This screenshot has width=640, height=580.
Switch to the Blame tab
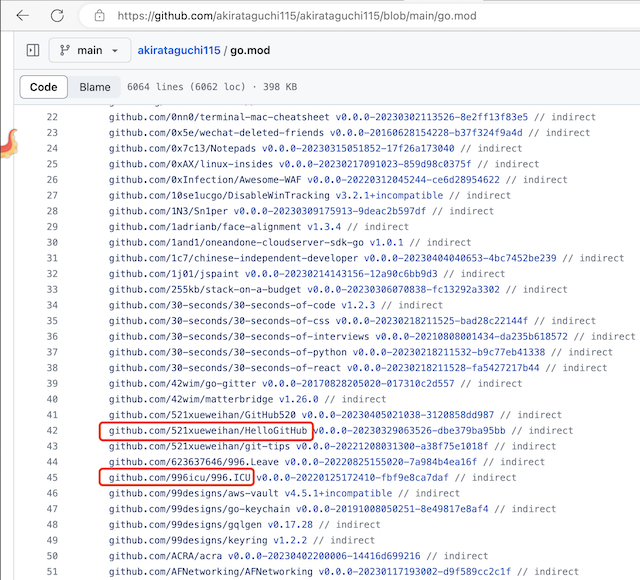(x=95, y=87)
